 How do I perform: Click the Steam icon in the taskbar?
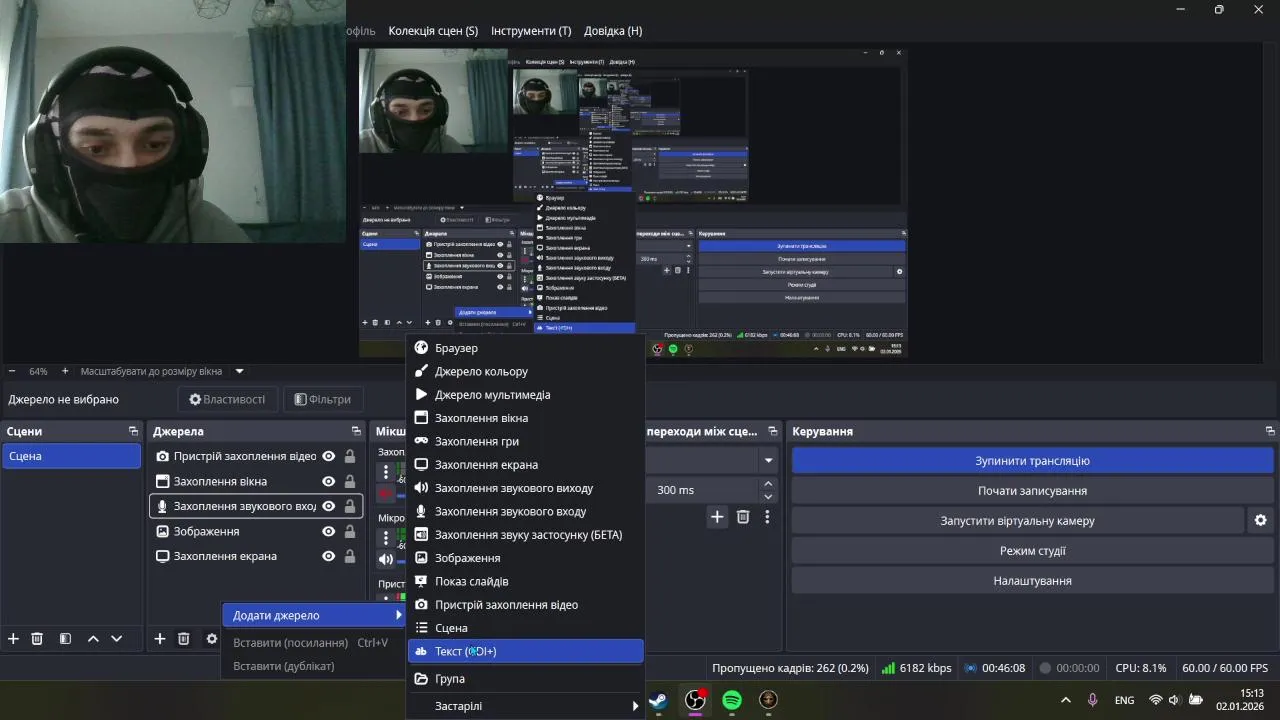tap(658, 700)
